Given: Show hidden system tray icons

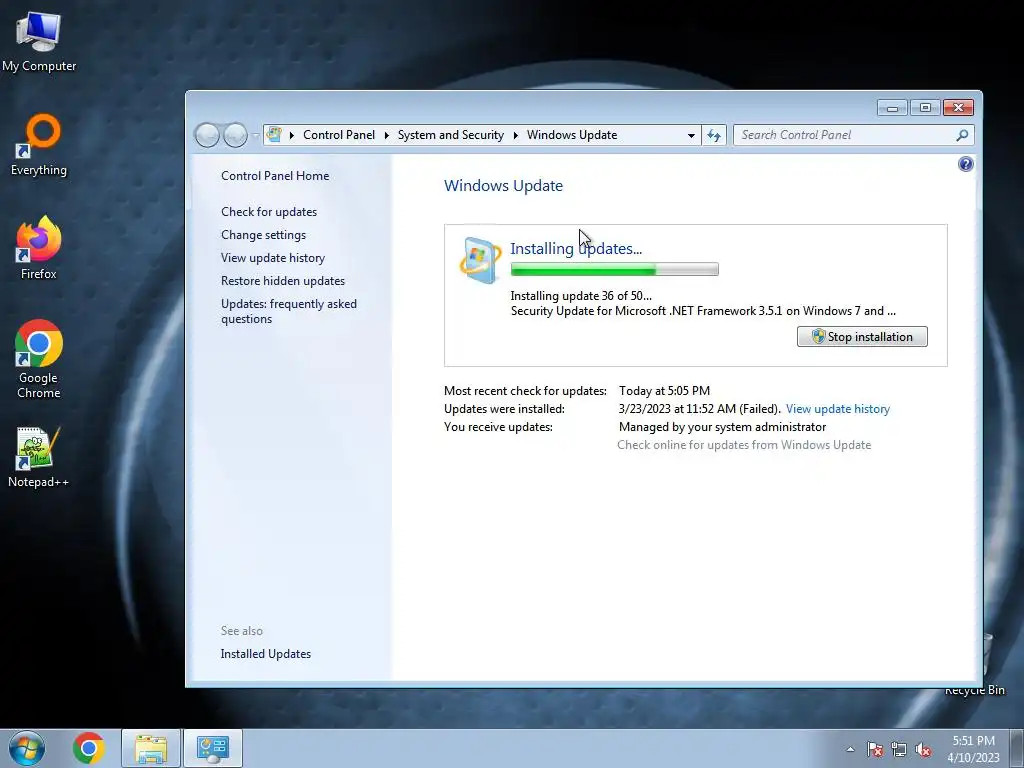Looking at the screenshot, I should pyautogui.click(x=850, y=749).
